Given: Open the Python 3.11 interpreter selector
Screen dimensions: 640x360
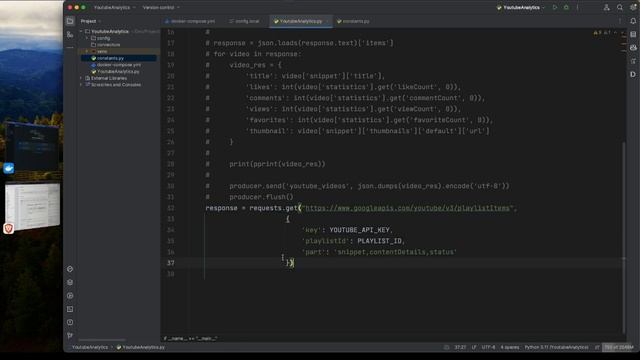Looking at the screenshot, I should pyautogui.click(x=556, y=347).
